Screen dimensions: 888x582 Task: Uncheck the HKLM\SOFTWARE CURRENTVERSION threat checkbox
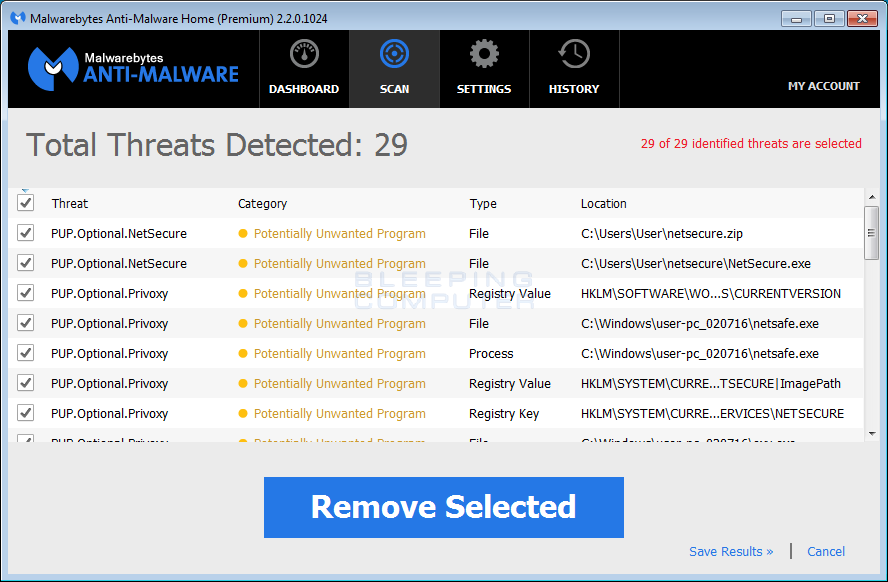[x=25, y=293]
